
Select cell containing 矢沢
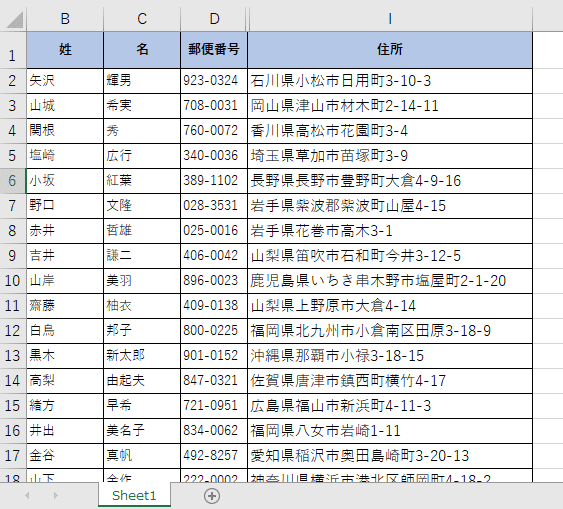point(65,81)
